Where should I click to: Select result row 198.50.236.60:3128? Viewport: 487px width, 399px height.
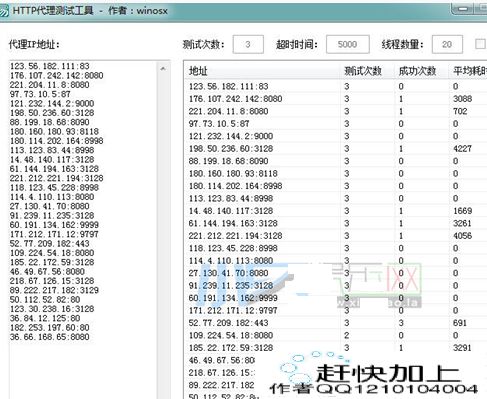click(x=336, y=149)
